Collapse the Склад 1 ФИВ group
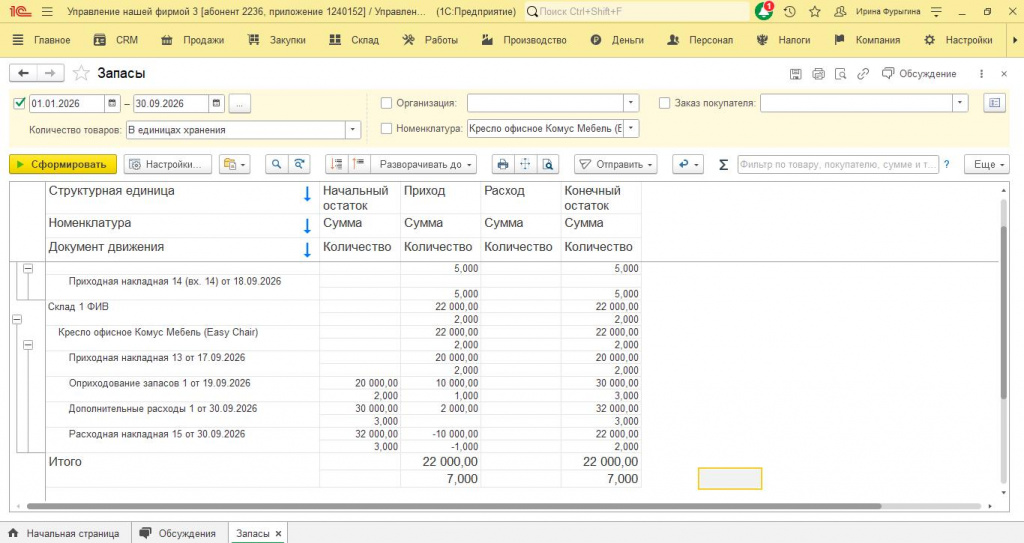This screenshot has height=543, width=1024. click(17, 319)
